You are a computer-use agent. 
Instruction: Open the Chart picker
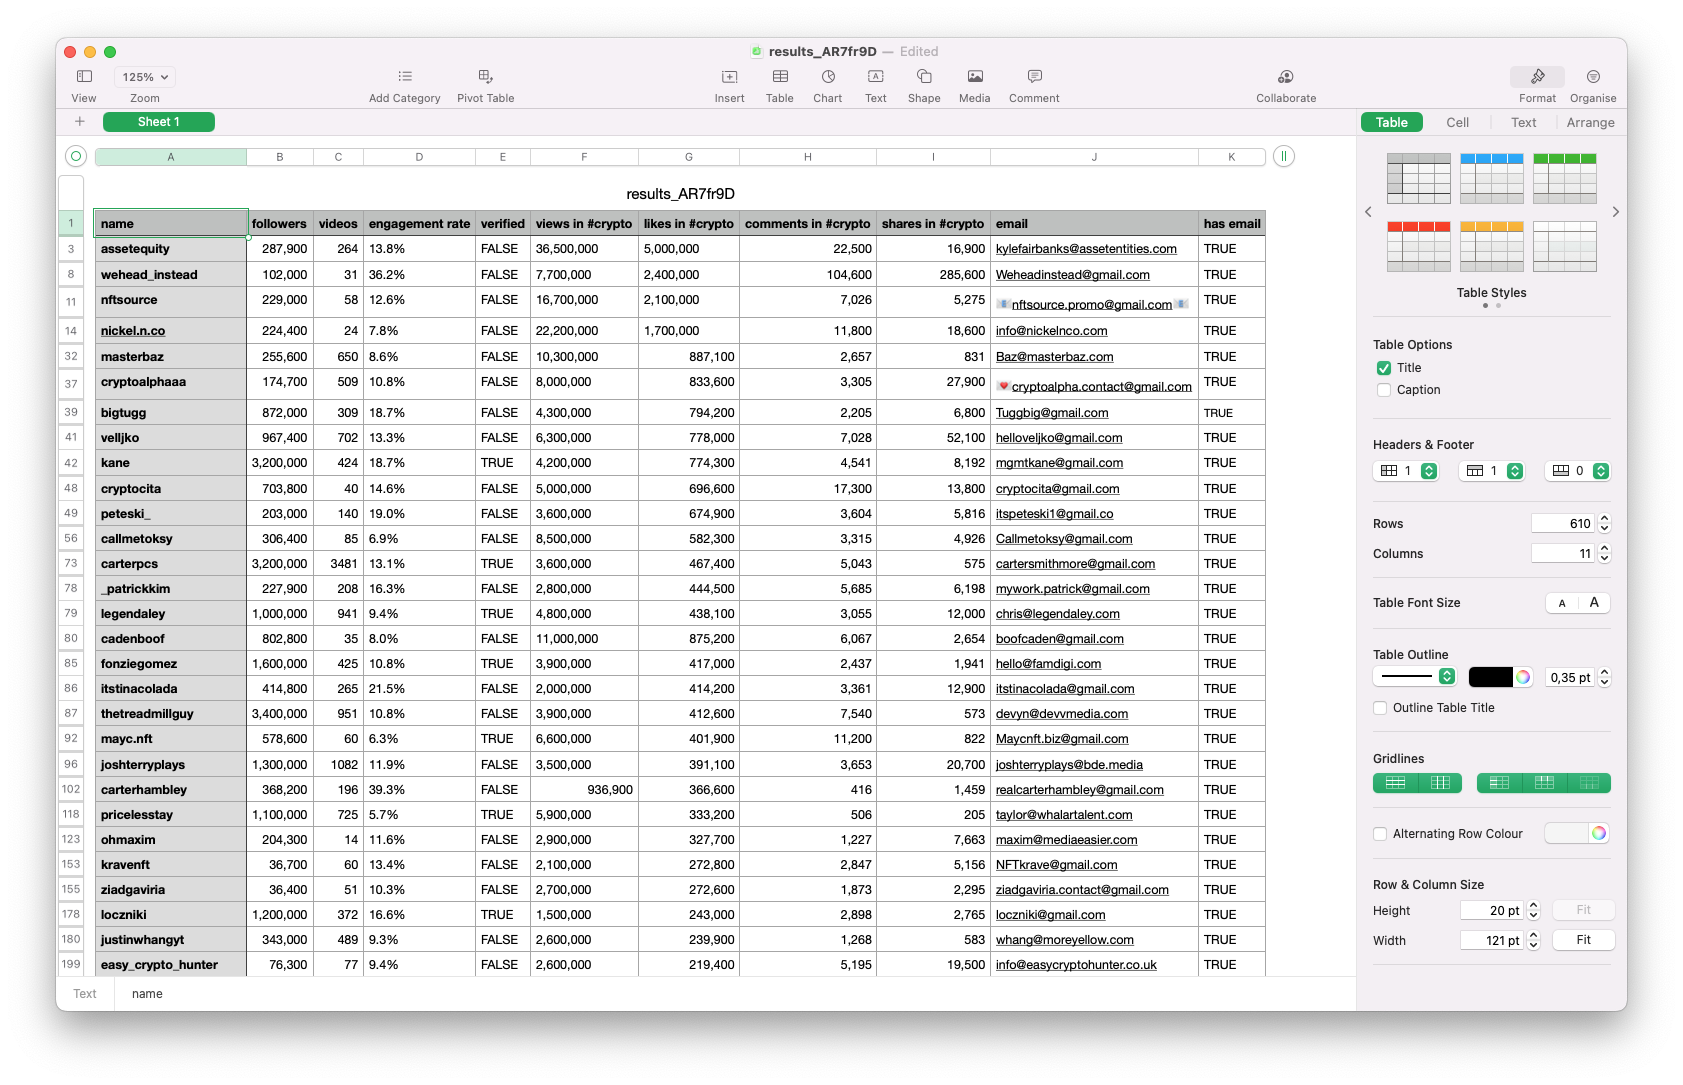tap(828, 77)
